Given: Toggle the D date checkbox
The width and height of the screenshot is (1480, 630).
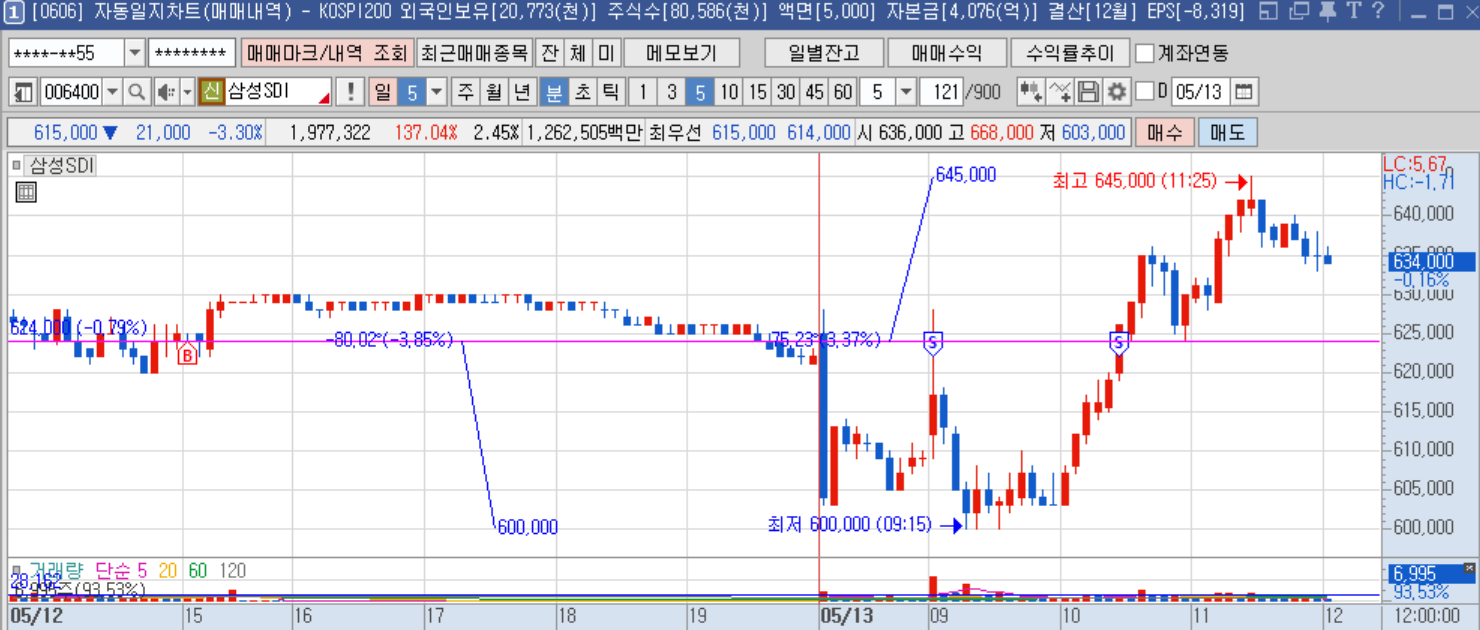Looking at the screenshot, I should click(x=1145, y=93).
